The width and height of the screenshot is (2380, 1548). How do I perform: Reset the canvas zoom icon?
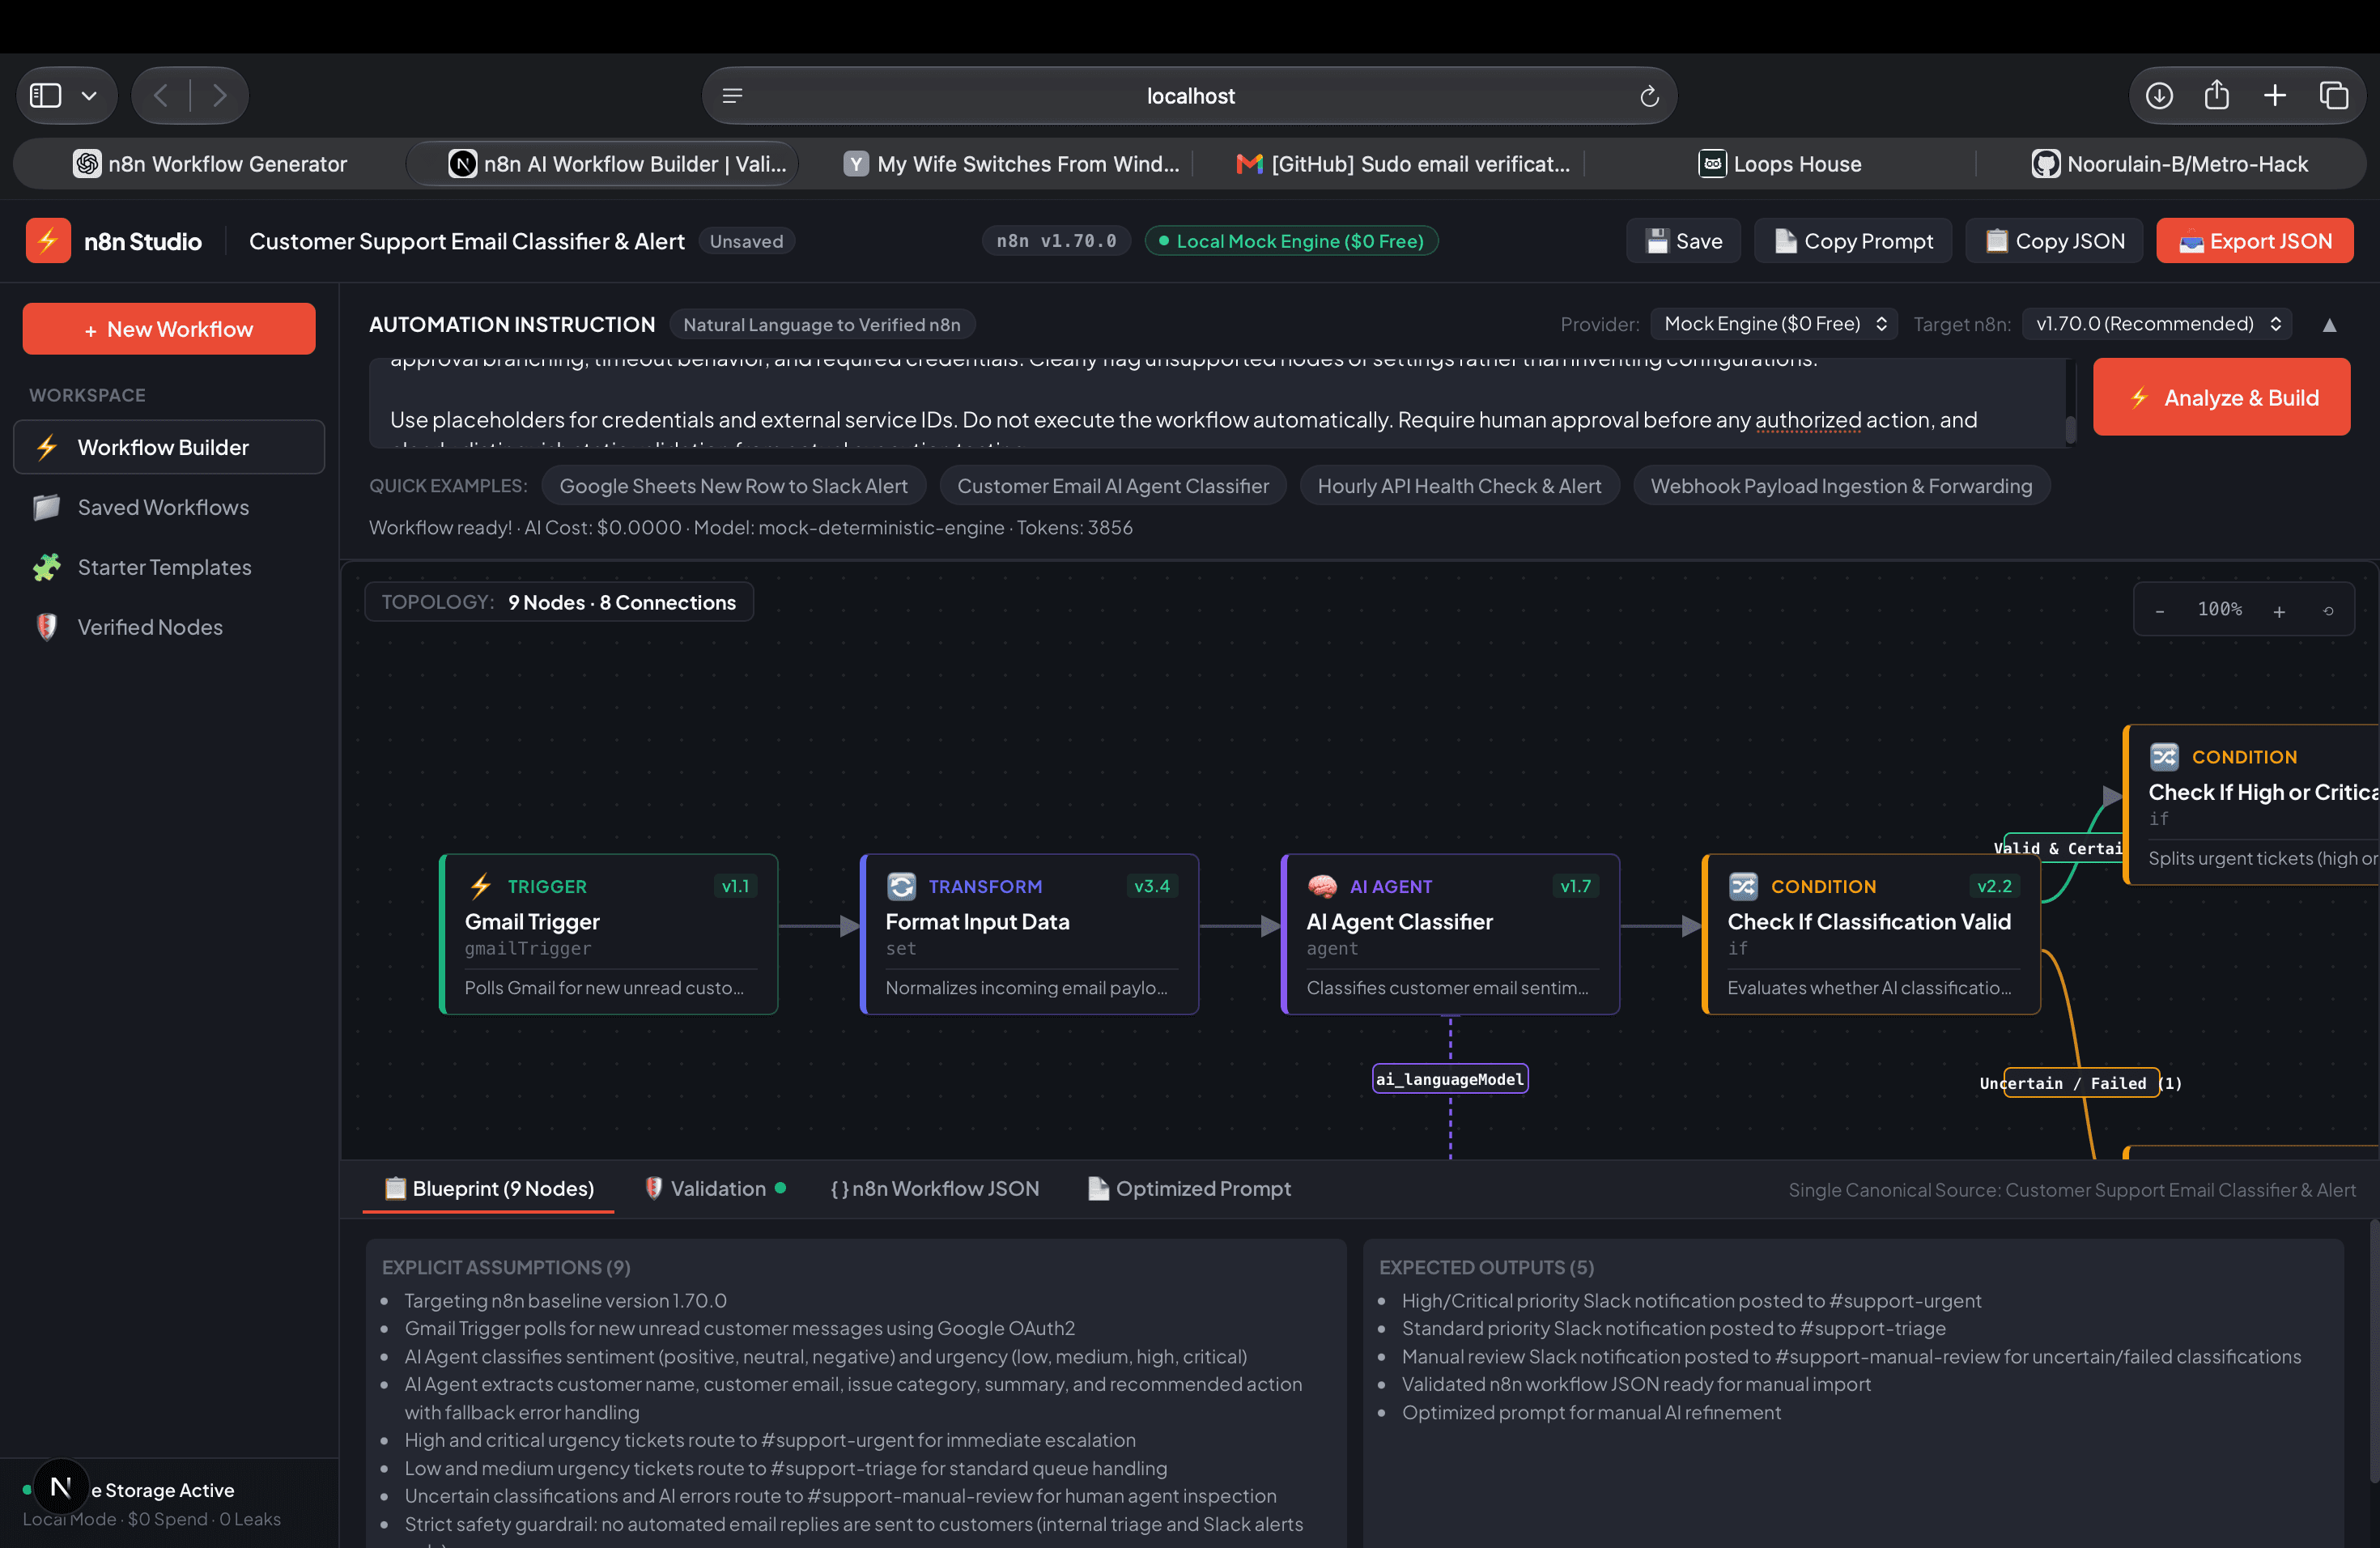[x=2328, y=611]
